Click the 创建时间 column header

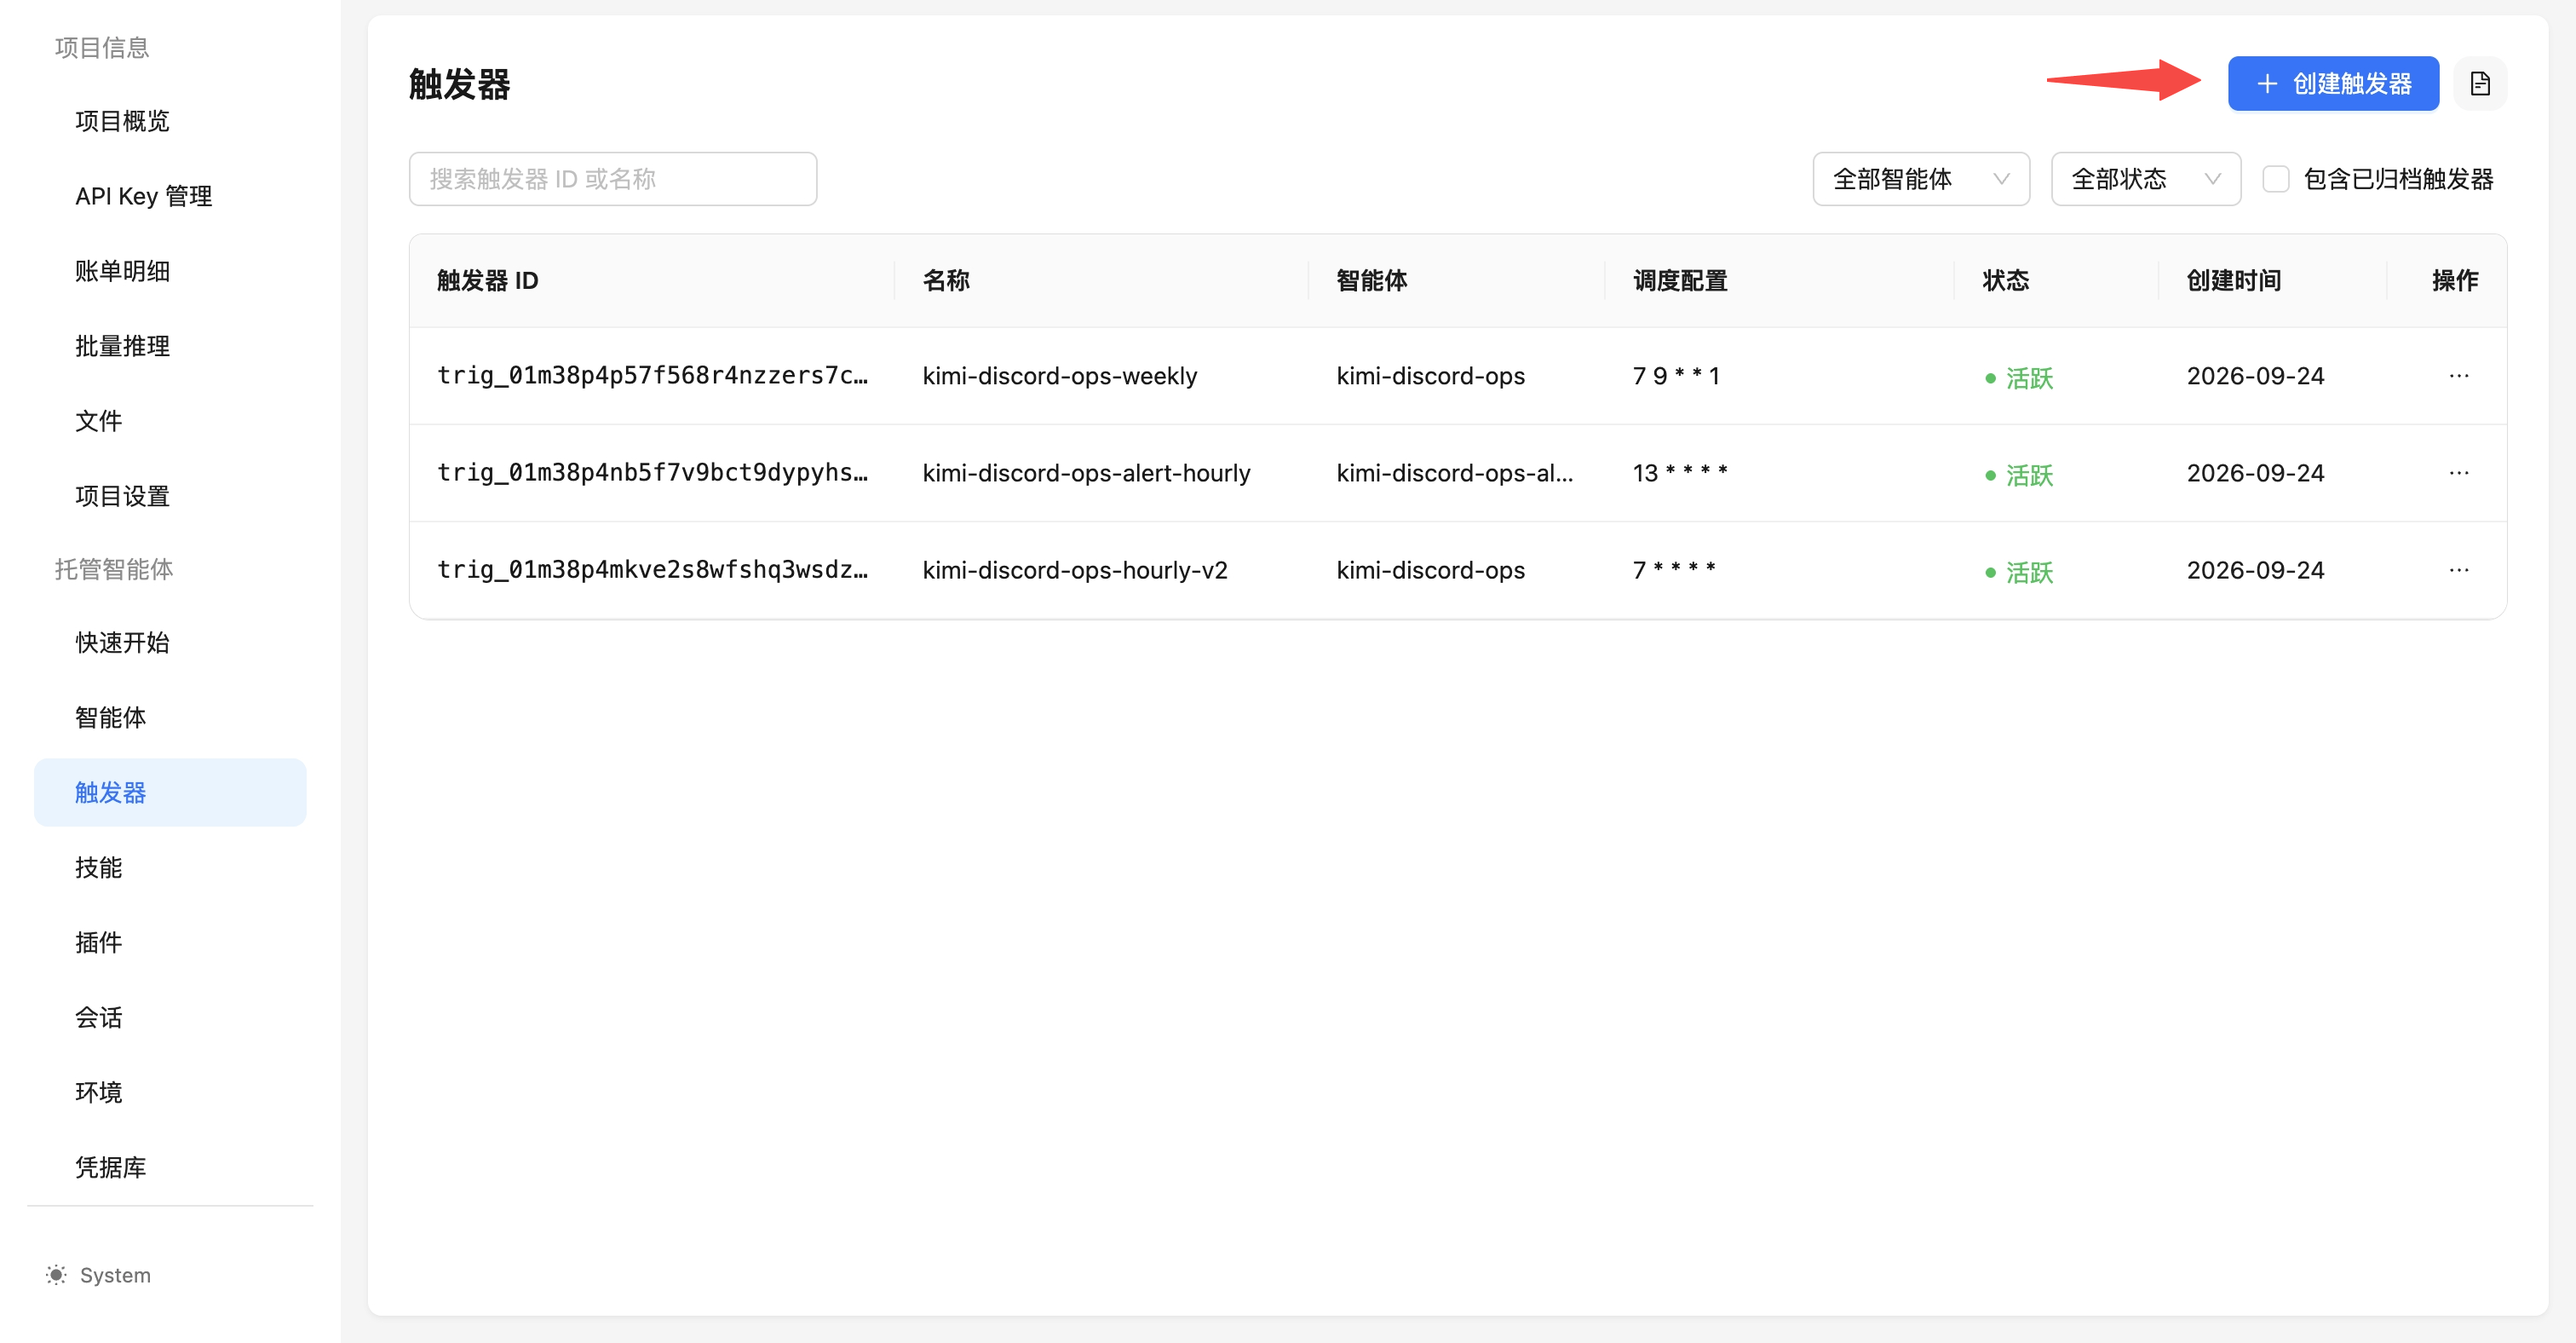click(2233, 281)
